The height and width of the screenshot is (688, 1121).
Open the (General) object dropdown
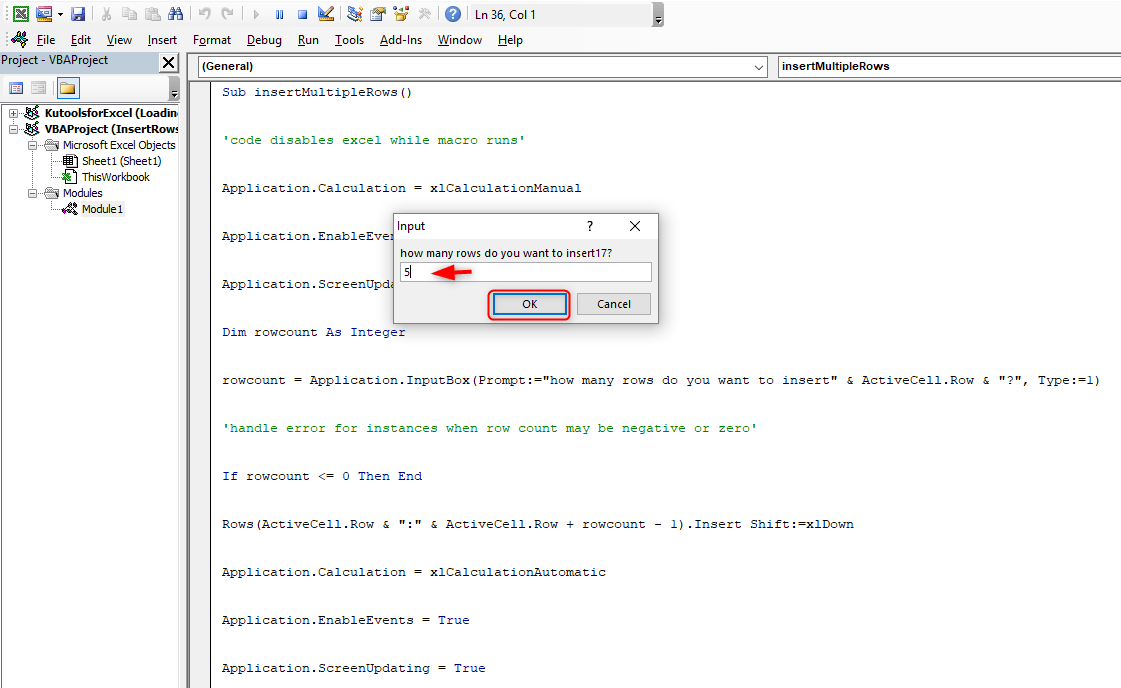click(760, 66)
